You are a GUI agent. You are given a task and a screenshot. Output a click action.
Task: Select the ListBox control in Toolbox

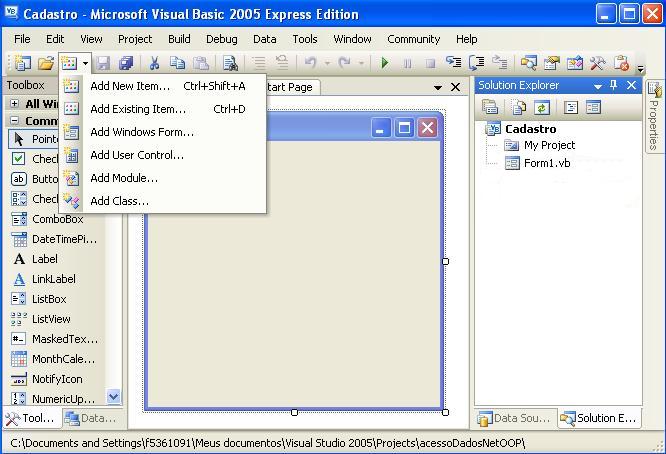click(55, 299)
